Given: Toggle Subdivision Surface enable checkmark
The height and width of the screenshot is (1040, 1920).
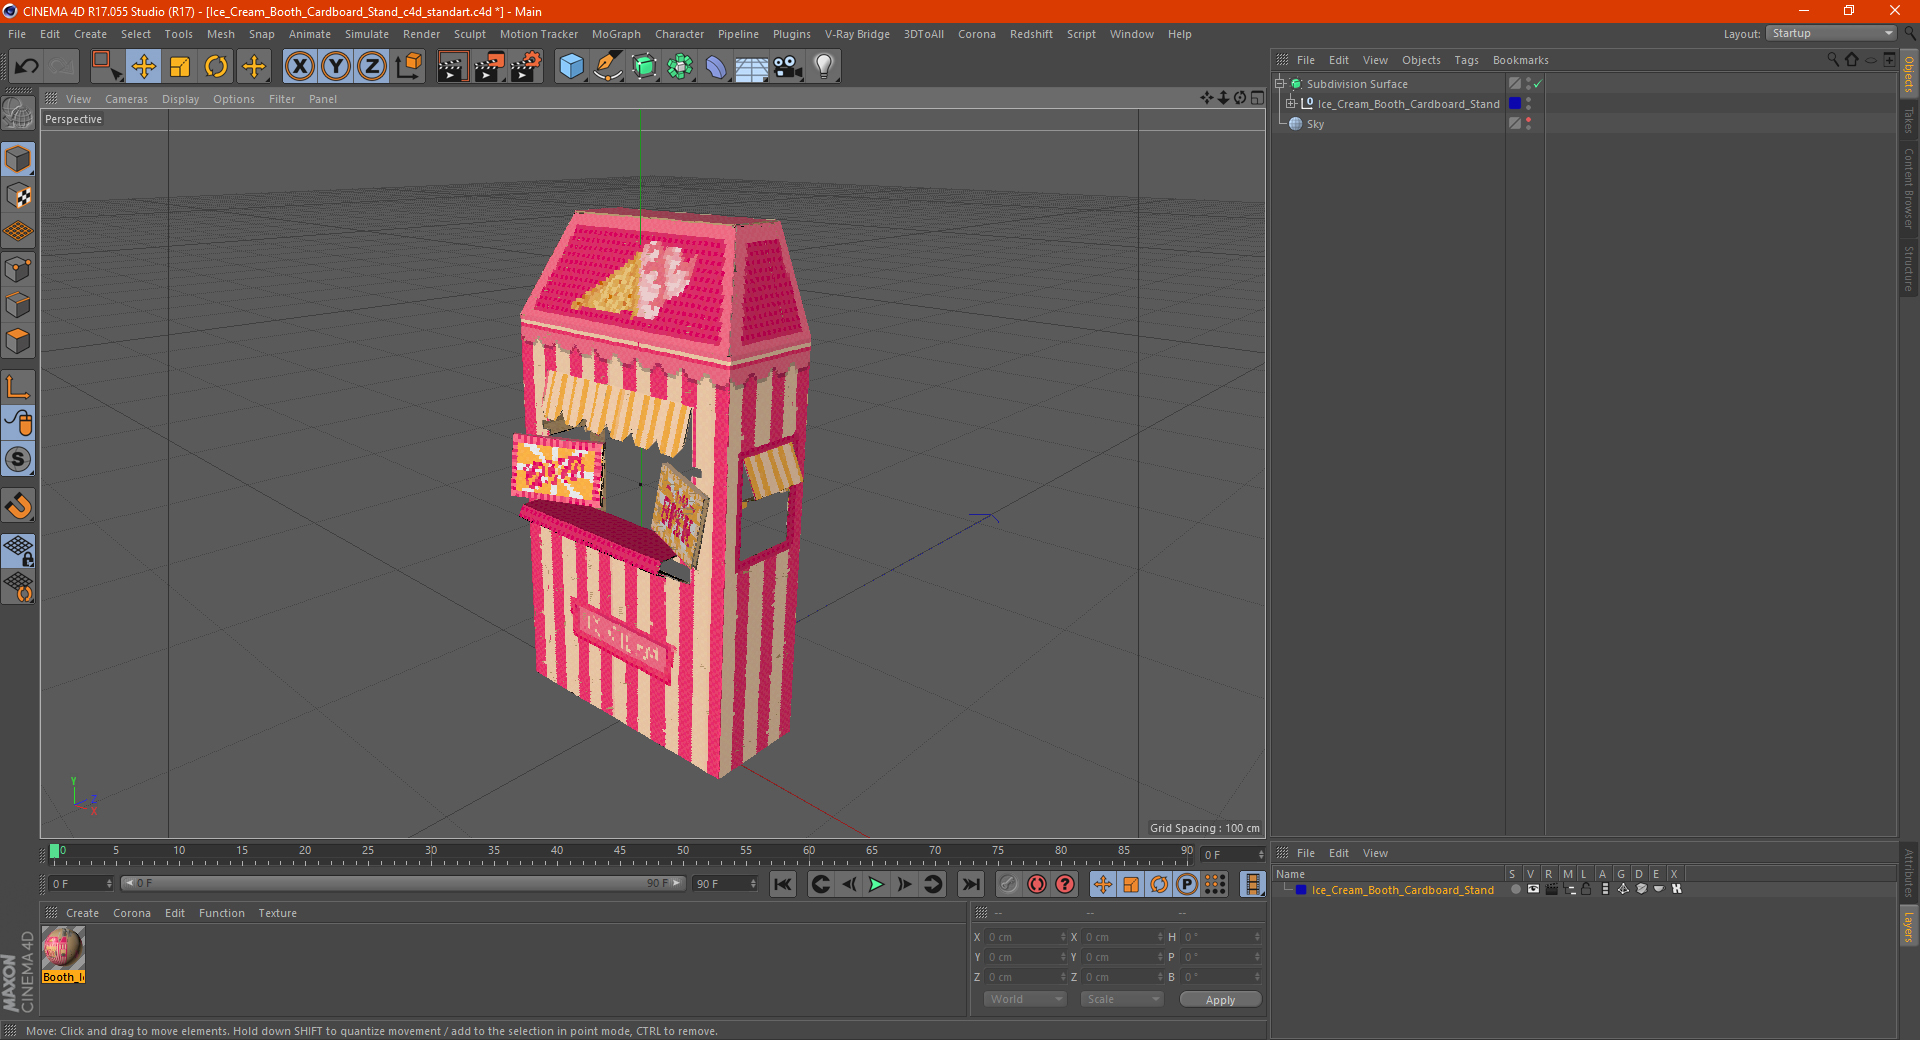Looking at the screenshot, I should 1538,84.
